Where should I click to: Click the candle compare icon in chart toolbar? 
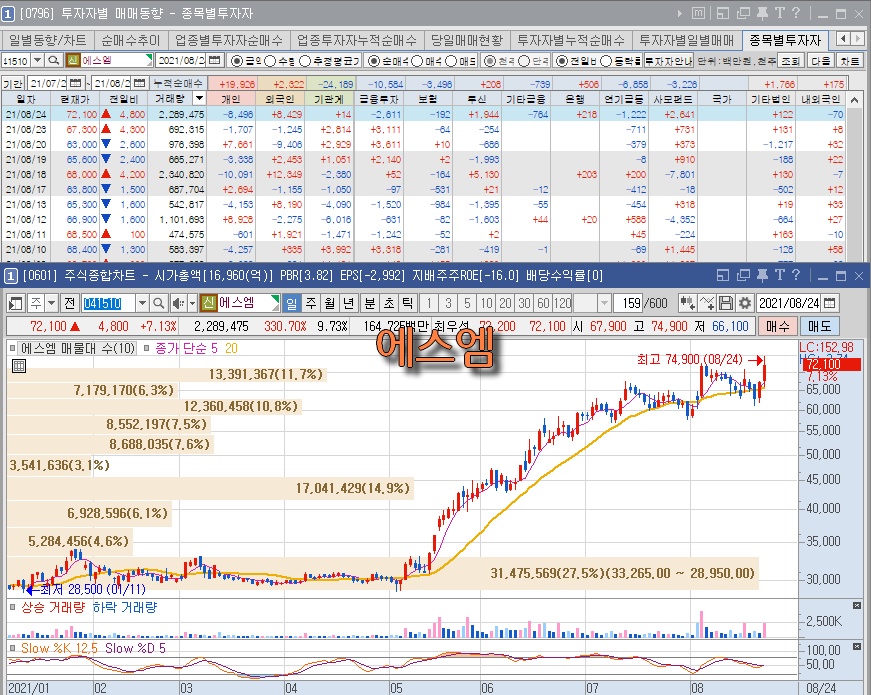(x=688, y=303)
